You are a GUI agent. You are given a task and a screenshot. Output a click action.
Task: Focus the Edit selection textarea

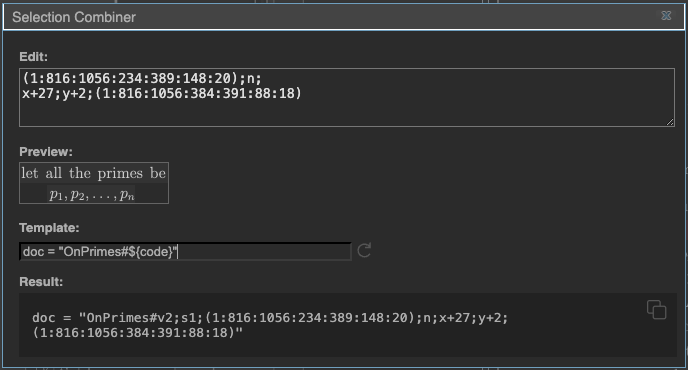tap(347, 97)
